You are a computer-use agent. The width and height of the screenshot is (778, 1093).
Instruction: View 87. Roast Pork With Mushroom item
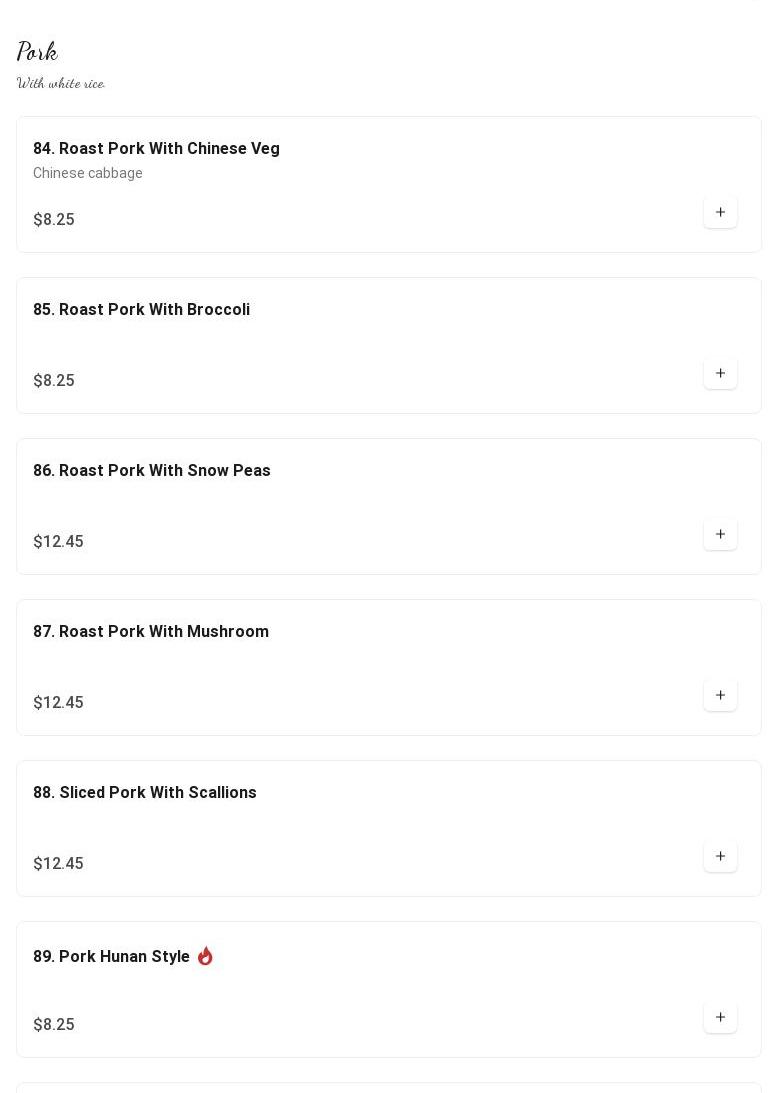151,632
